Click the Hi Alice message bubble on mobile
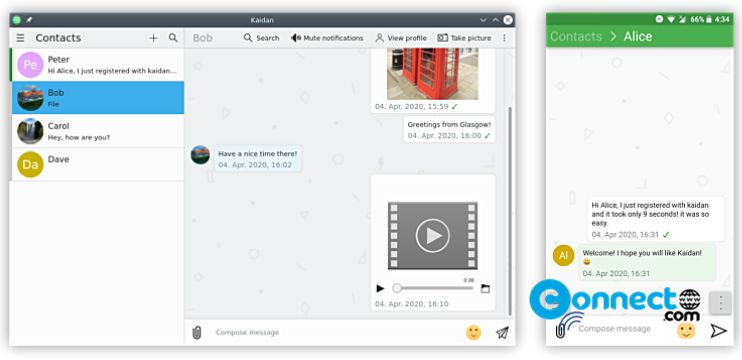742x360 pixels. (x=656, y=219)
